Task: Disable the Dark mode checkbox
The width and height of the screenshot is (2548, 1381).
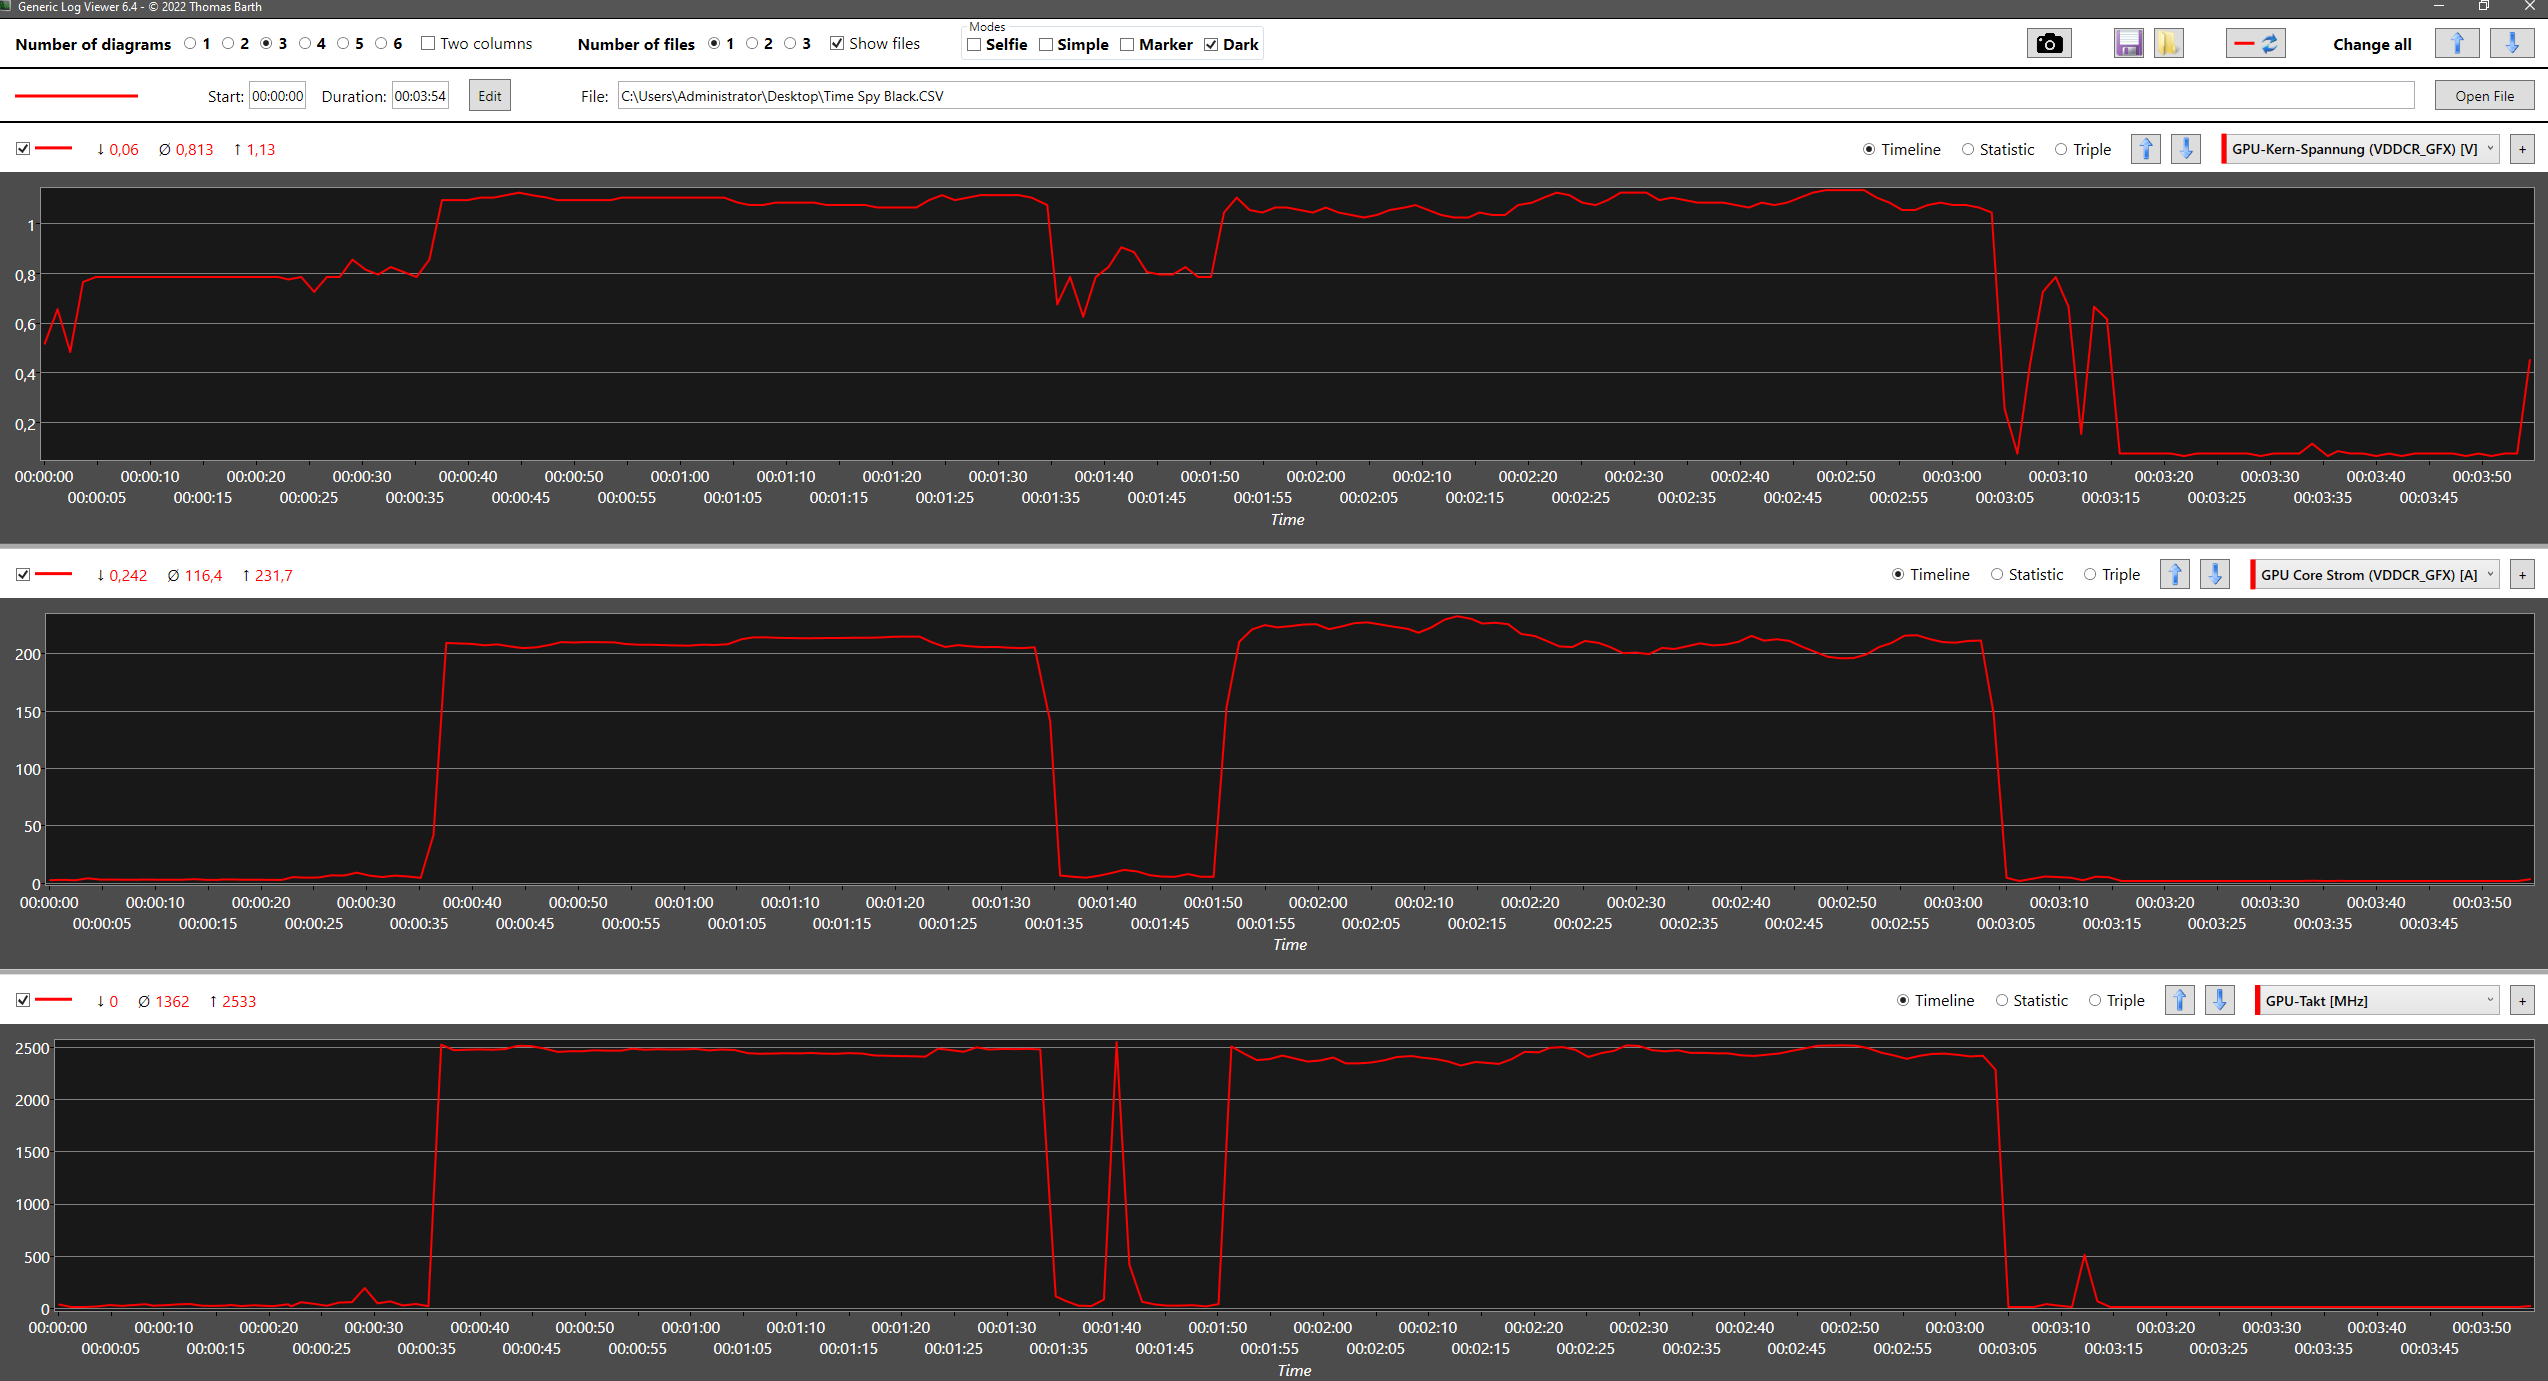Action: point(1211,45)
